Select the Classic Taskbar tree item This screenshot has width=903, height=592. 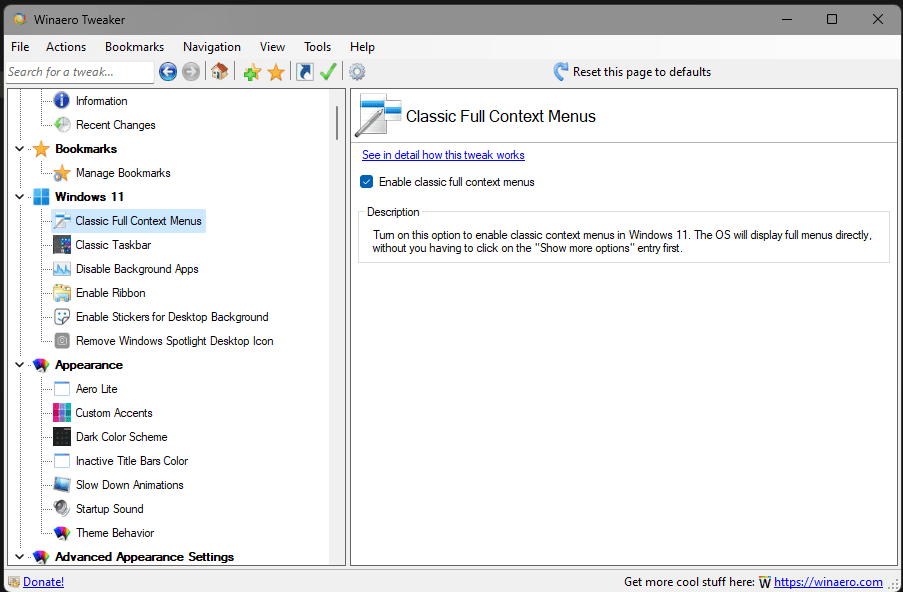[113, 245]
